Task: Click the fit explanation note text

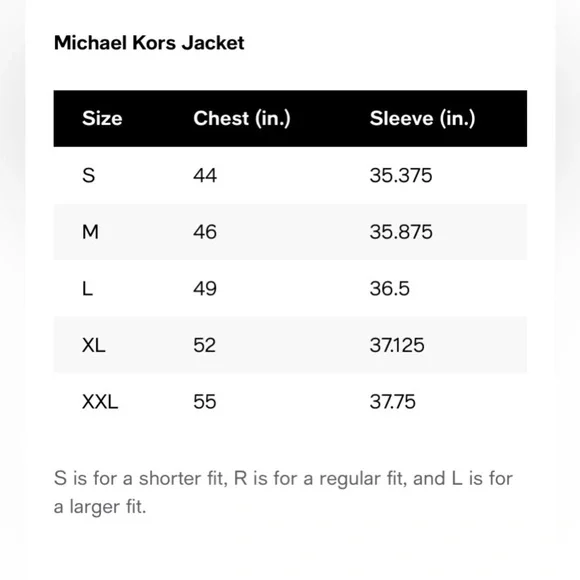Action: click(x=283, y=492)
